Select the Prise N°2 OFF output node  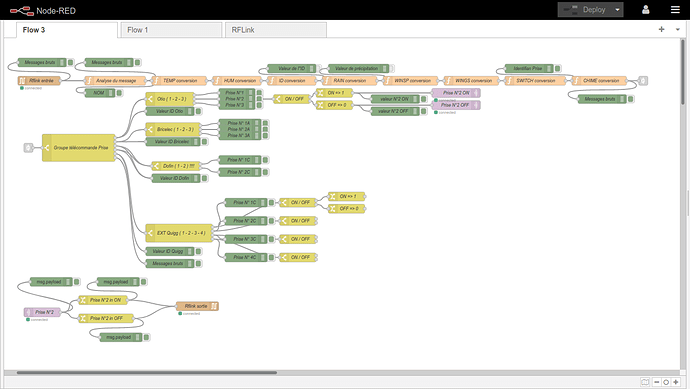click(x=456, y=105)
